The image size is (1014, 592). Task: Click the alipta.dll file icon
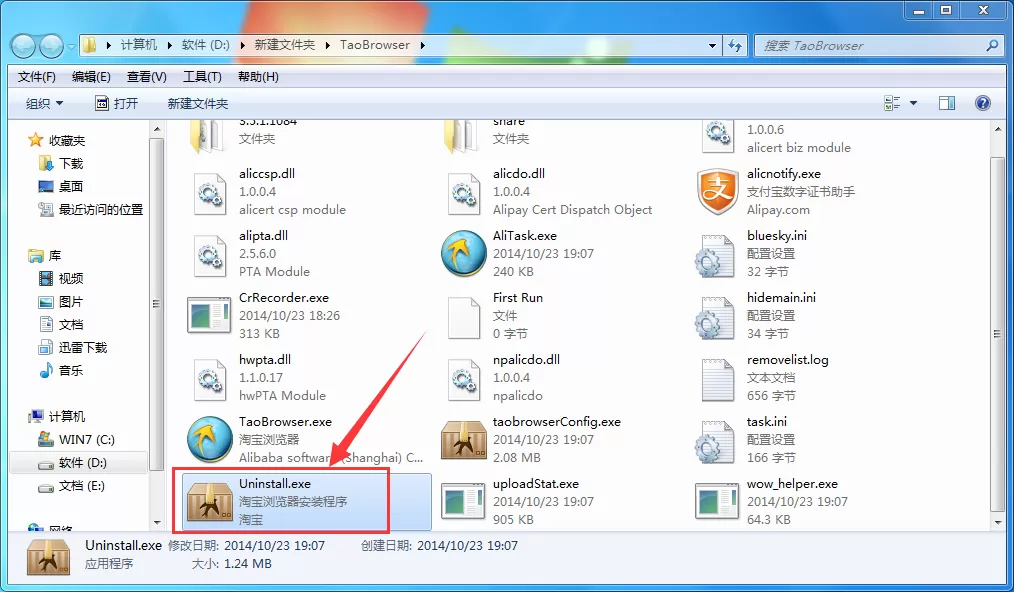pos(210,255)
